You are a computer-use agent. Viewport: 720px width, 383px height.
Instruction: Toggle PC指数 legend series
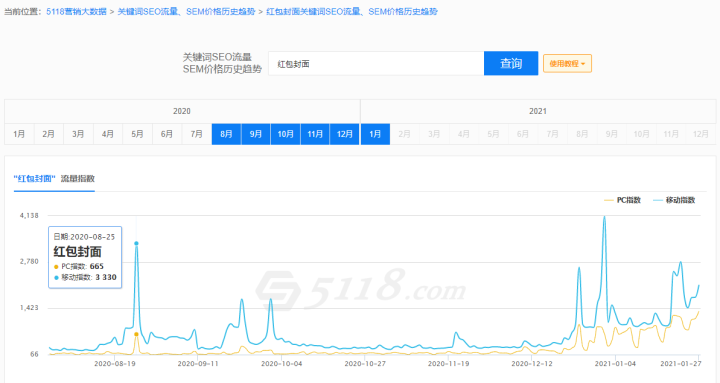click(623, 200)
